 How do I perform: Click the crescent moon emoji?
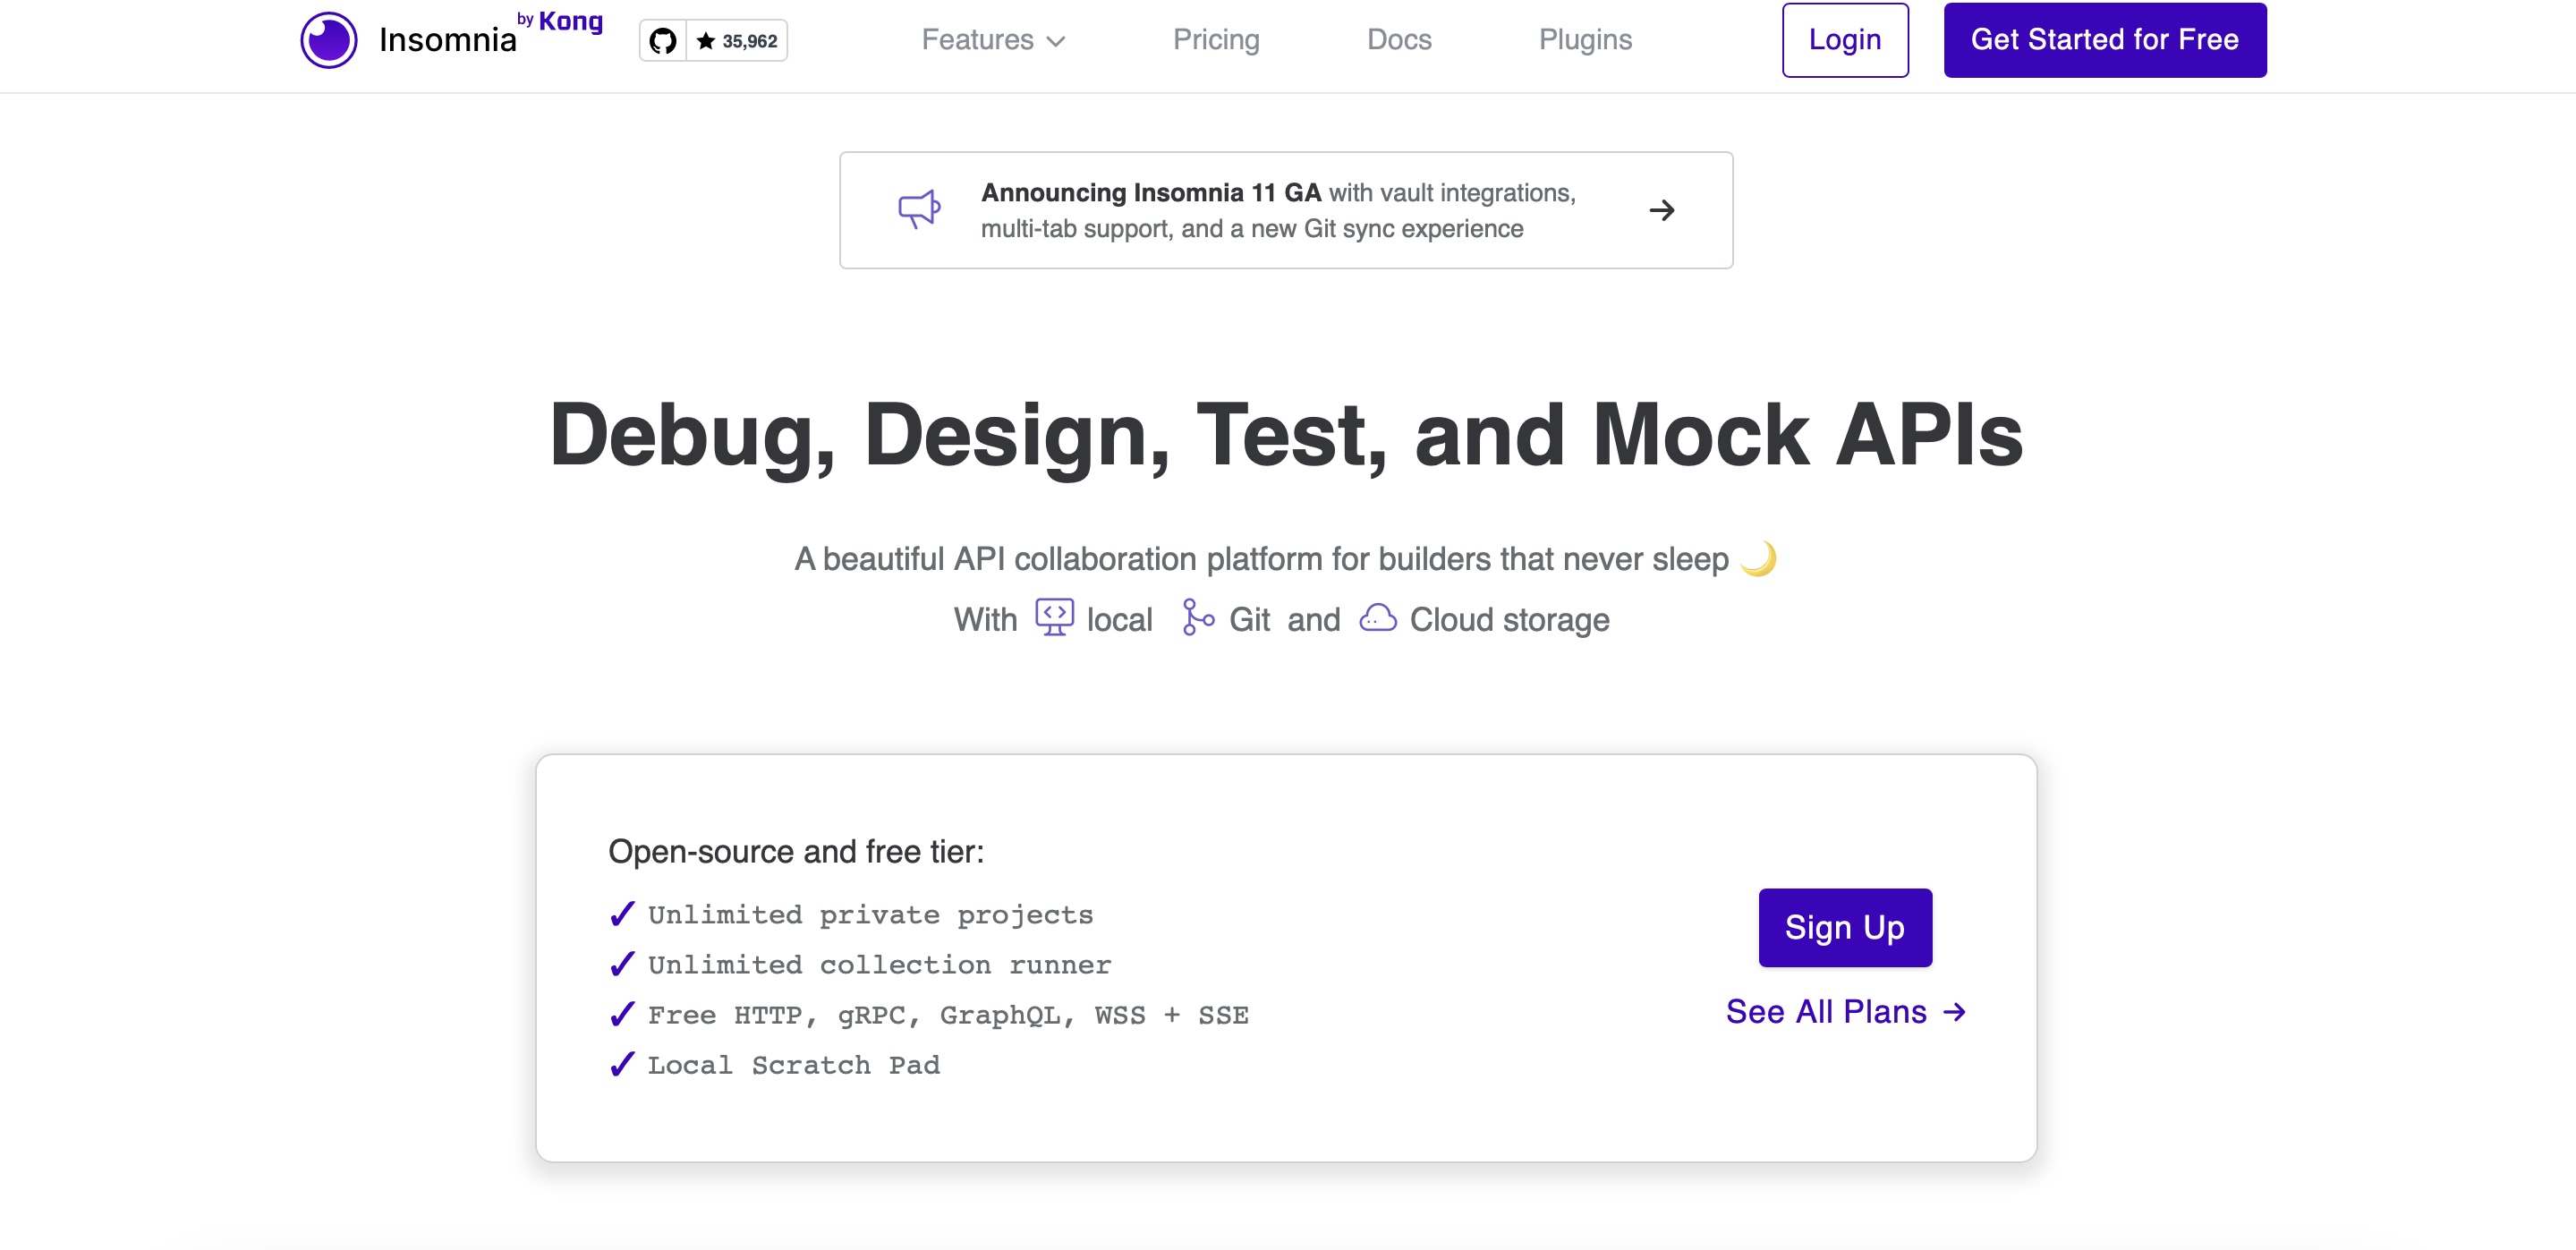point(1758,558)
